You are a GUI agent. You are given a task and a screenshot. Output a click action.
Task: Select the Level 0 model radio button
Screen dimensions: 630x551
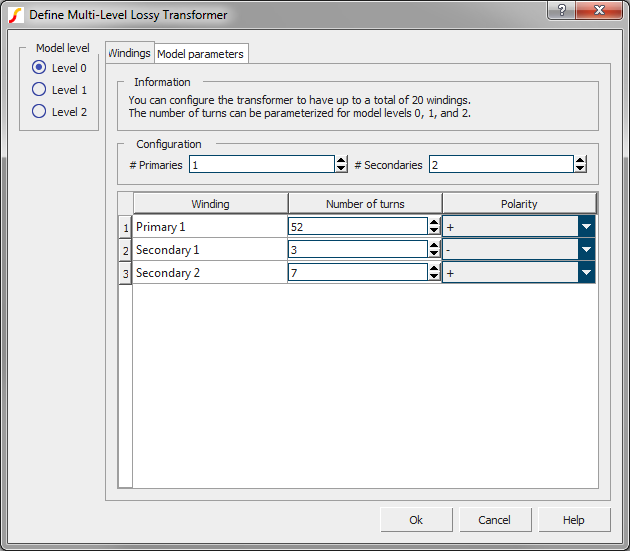pos(39,68)
